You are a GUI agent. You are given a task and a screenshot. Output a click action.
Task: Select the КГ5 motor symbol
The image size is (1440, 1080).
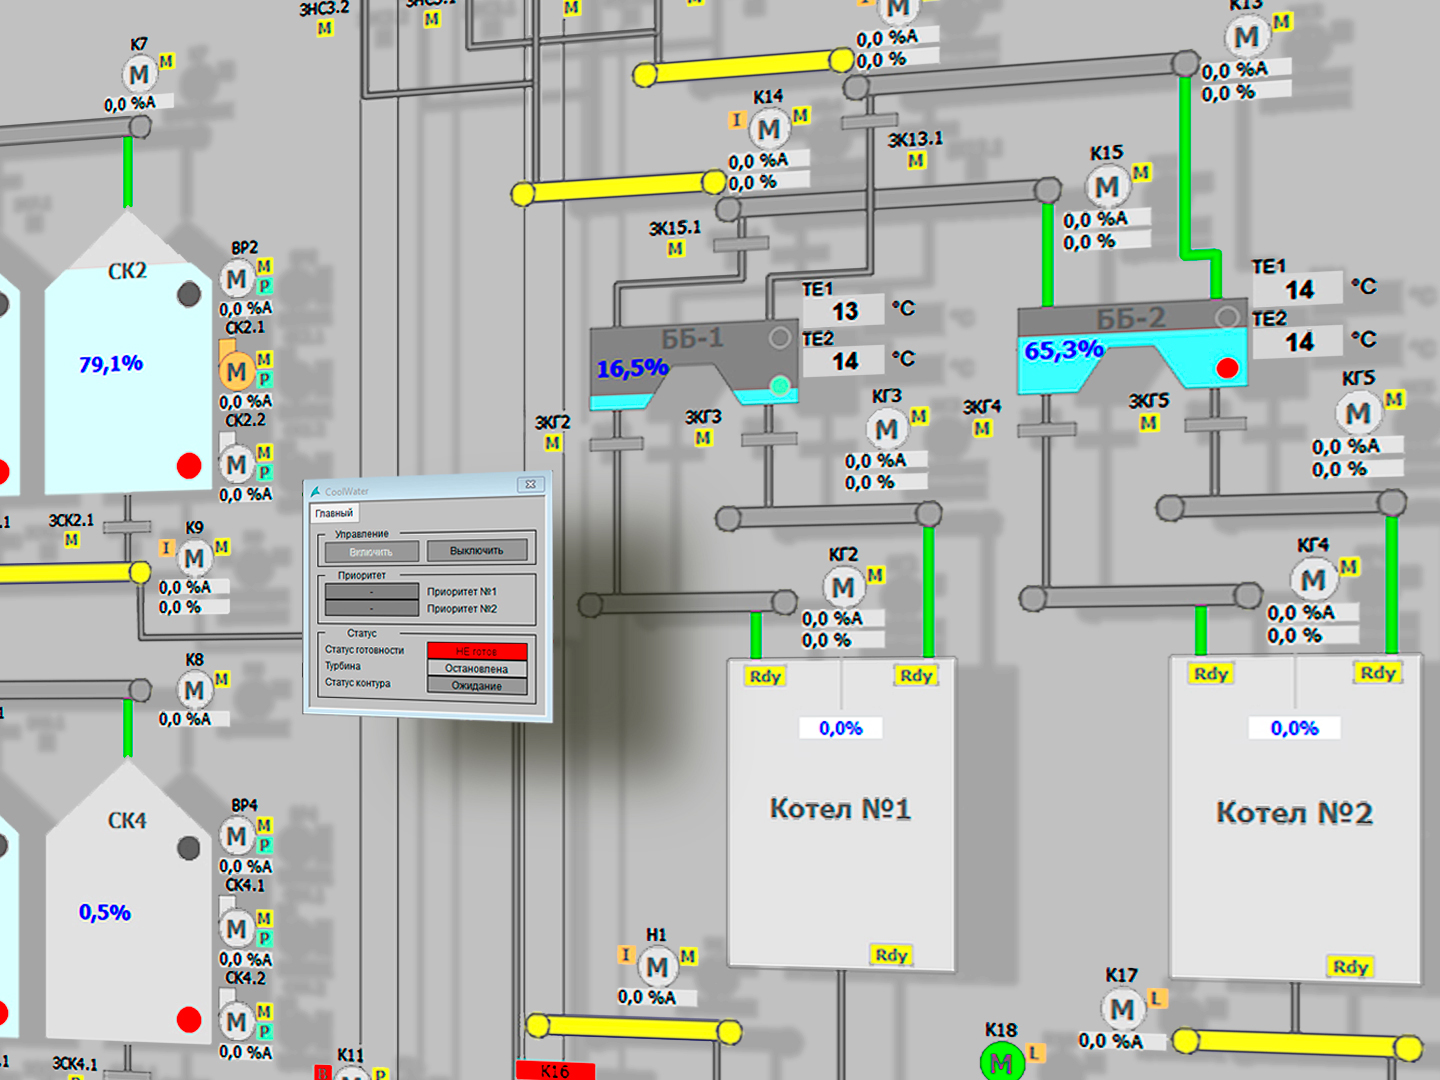click(x=1358, y=413)
